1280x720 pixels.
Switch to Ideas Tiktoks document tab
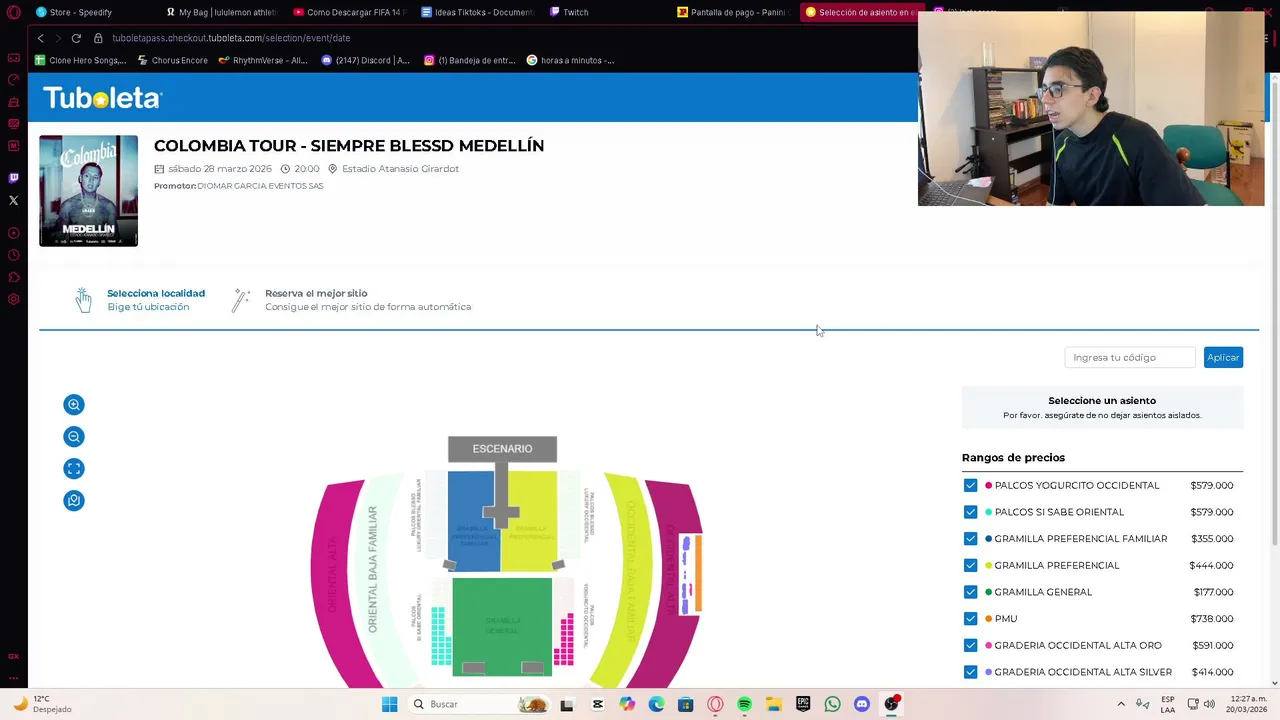(478, 12)
